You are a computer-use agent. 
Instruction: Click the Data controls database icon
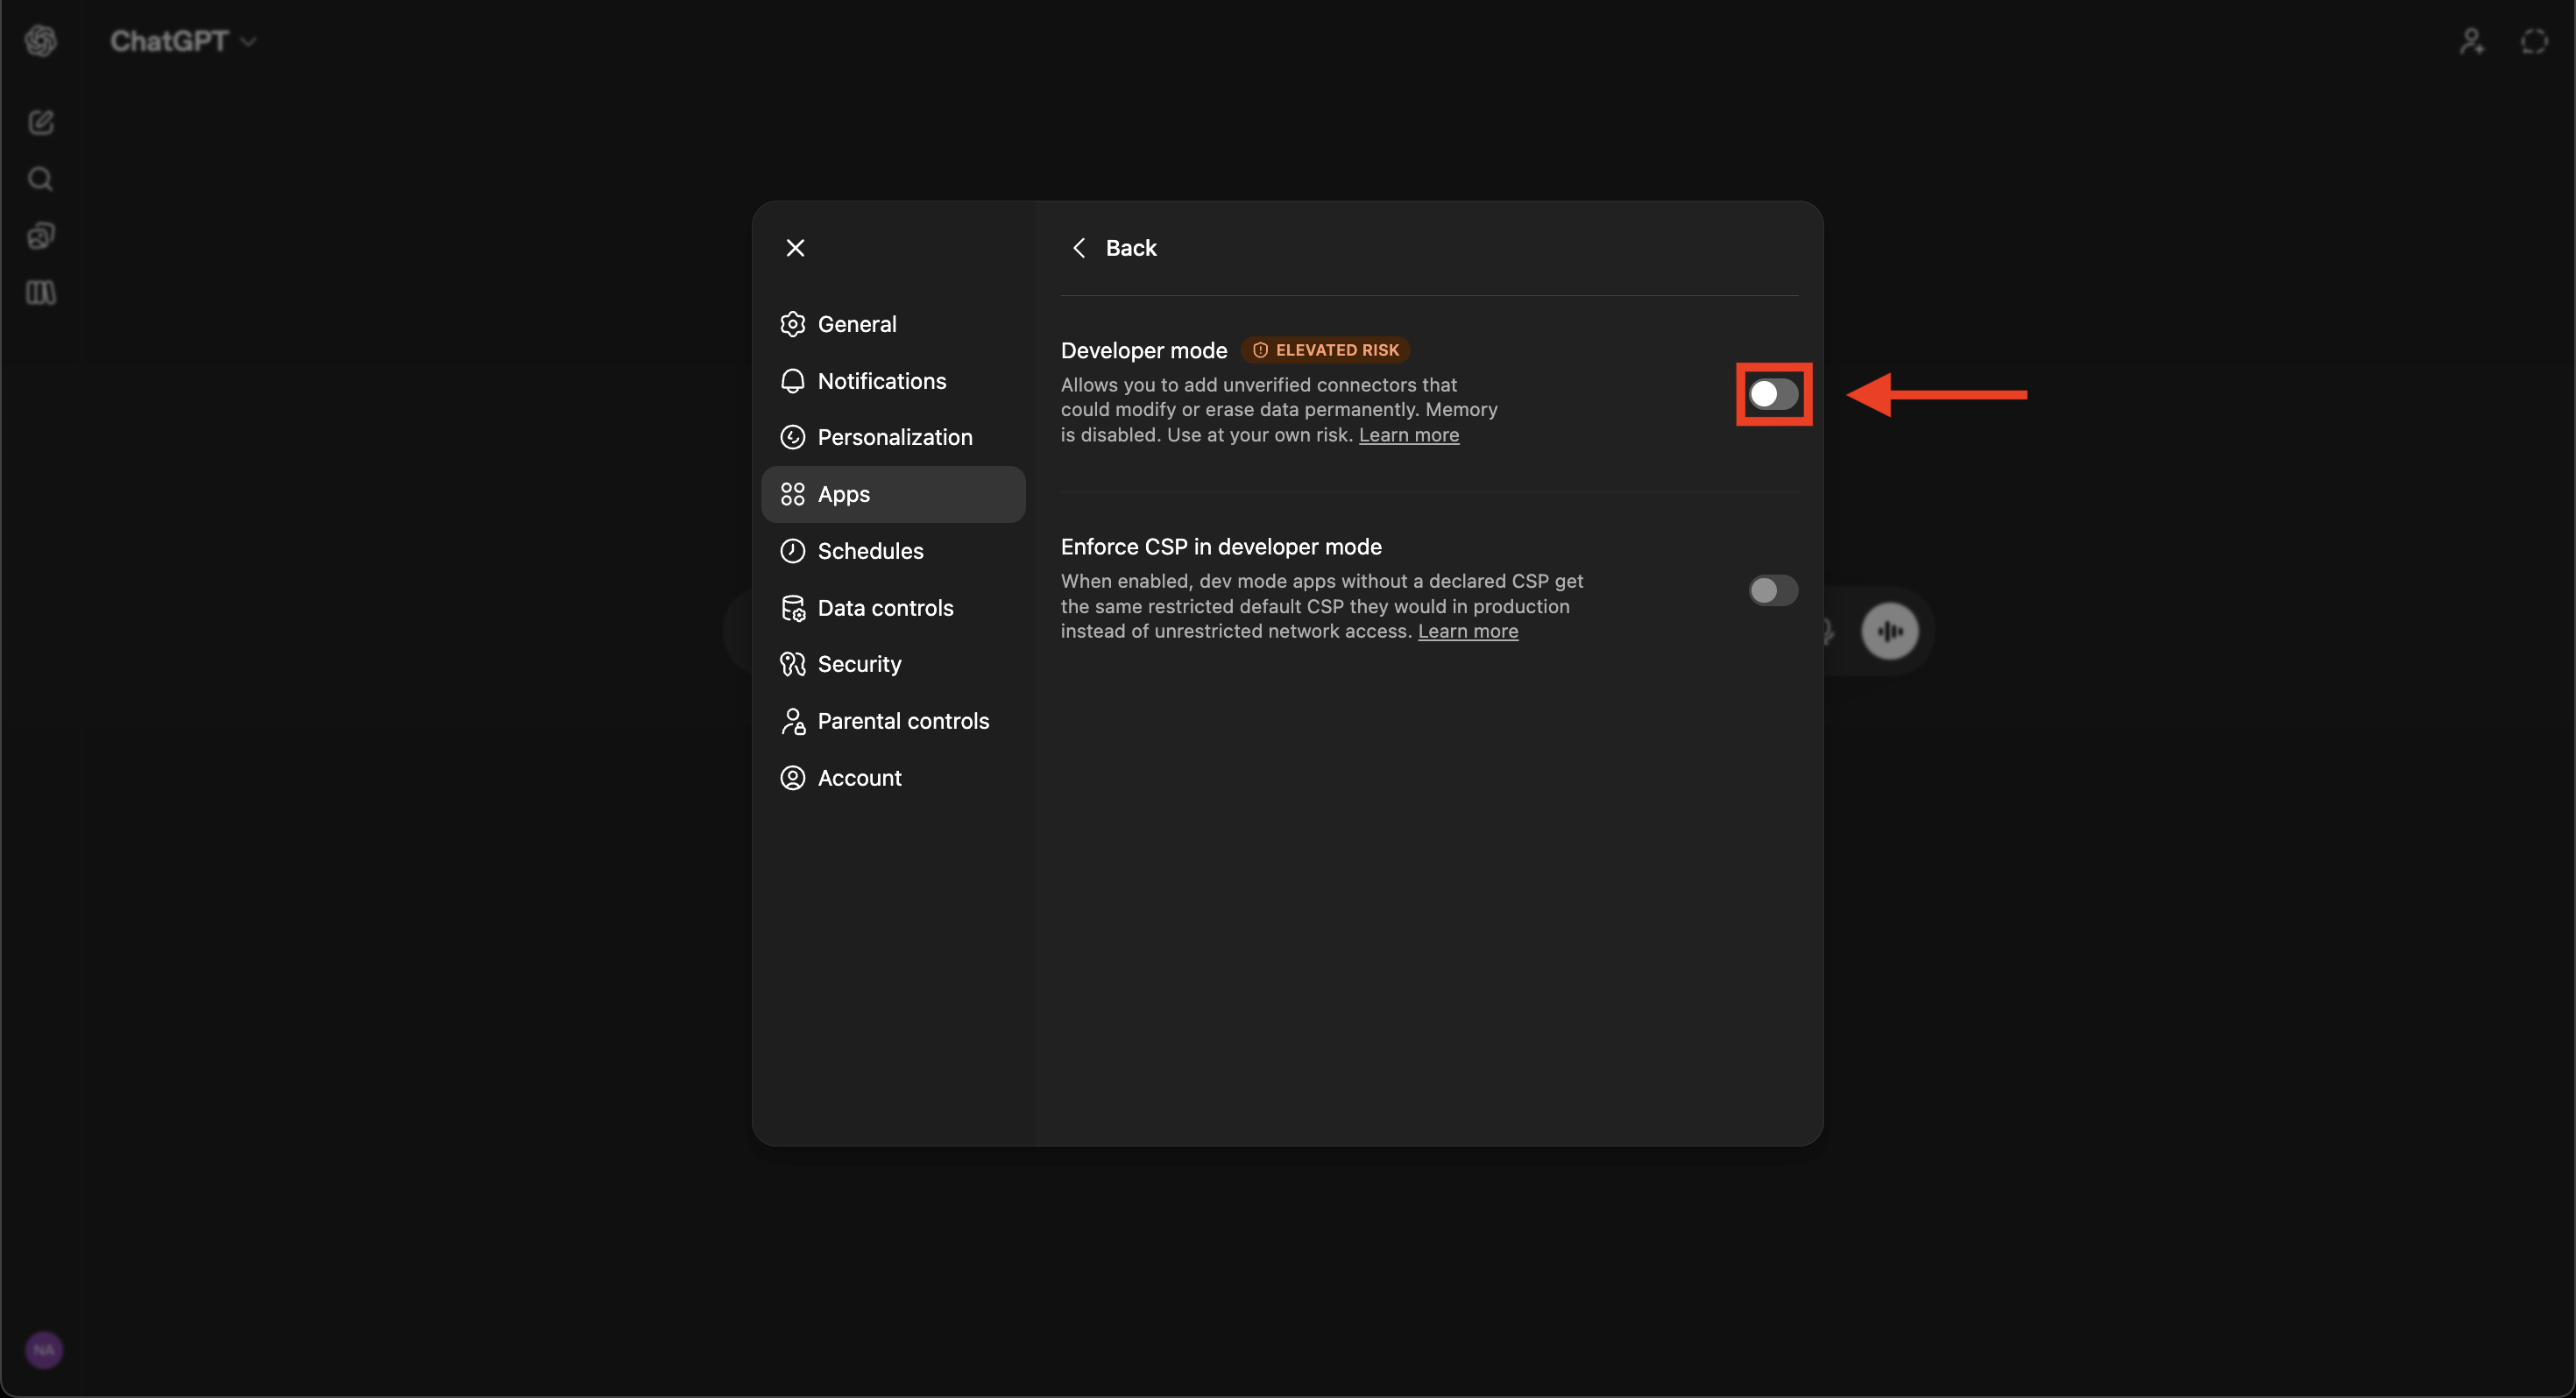pos(792,607)
